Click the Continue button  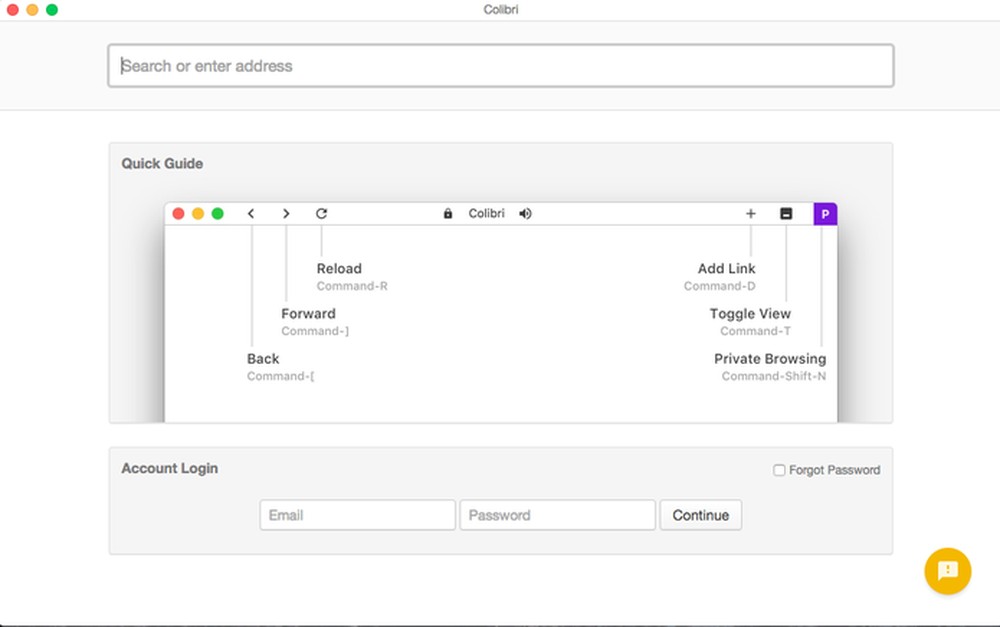(700, 515)
